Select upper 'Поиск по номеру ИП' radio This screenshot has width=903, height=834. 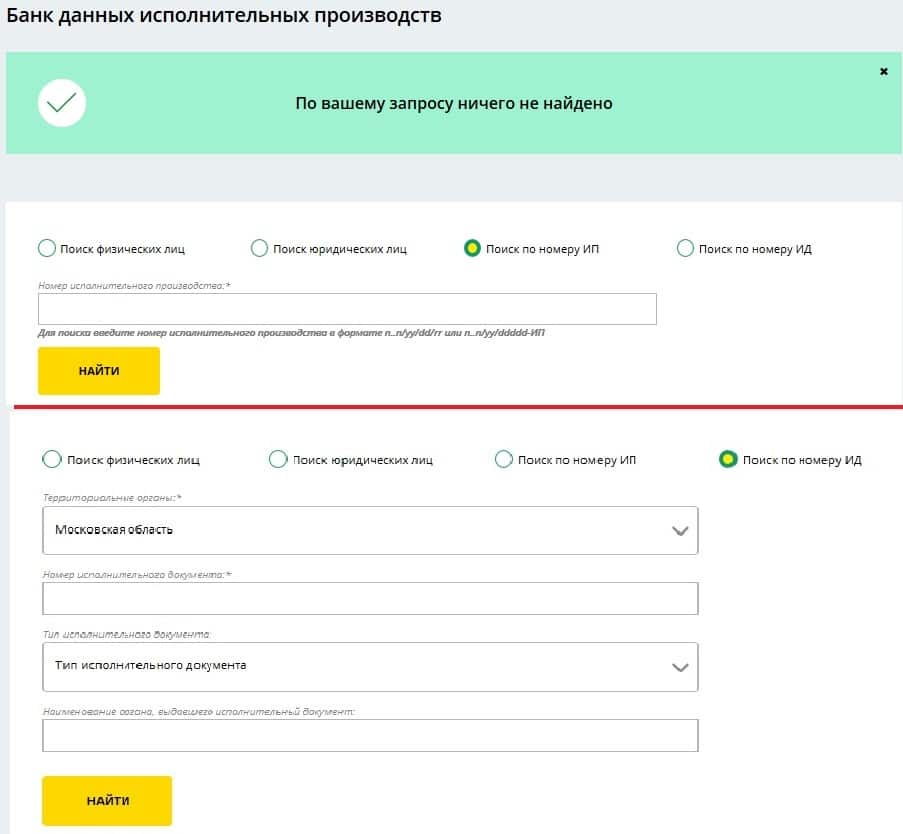472,248
